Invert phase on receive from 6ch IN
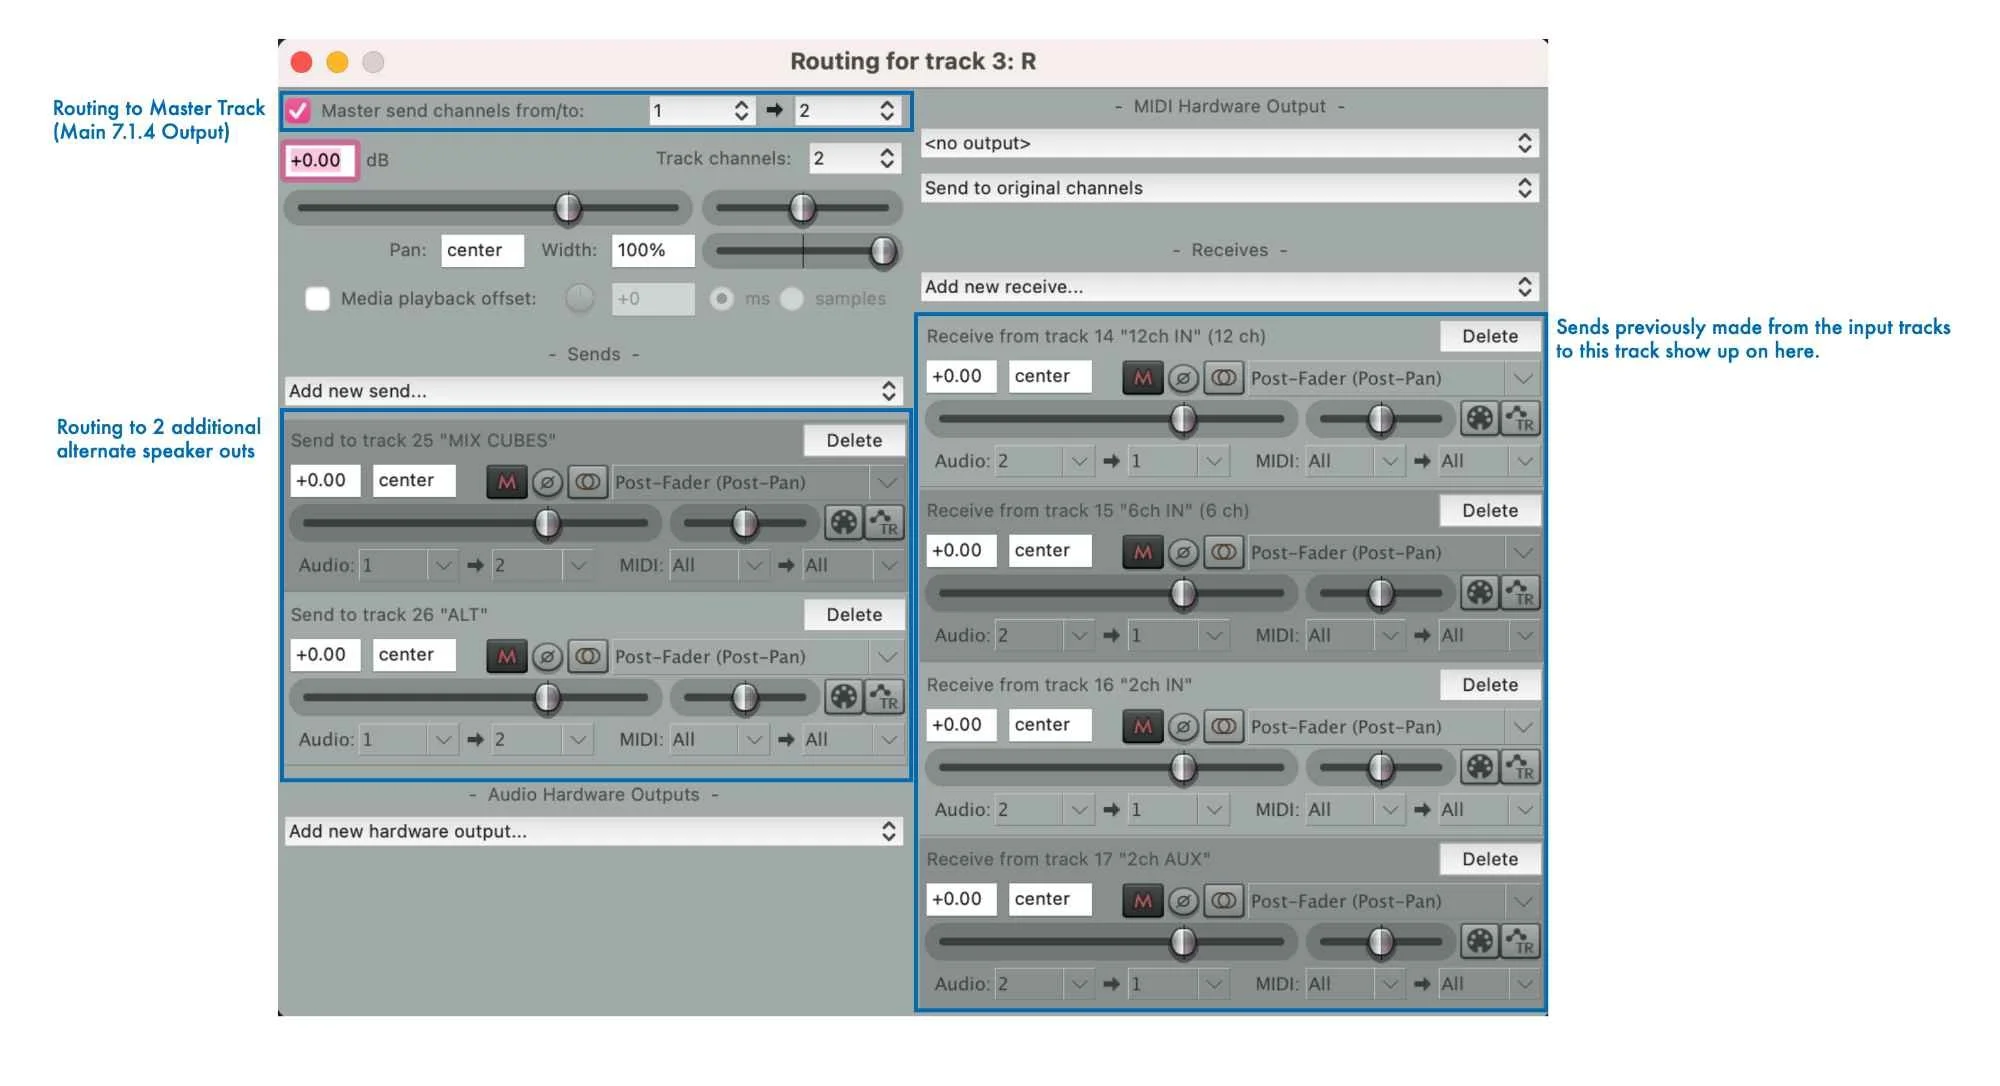2000x1086 pixels. click(x=1183, y=553)
